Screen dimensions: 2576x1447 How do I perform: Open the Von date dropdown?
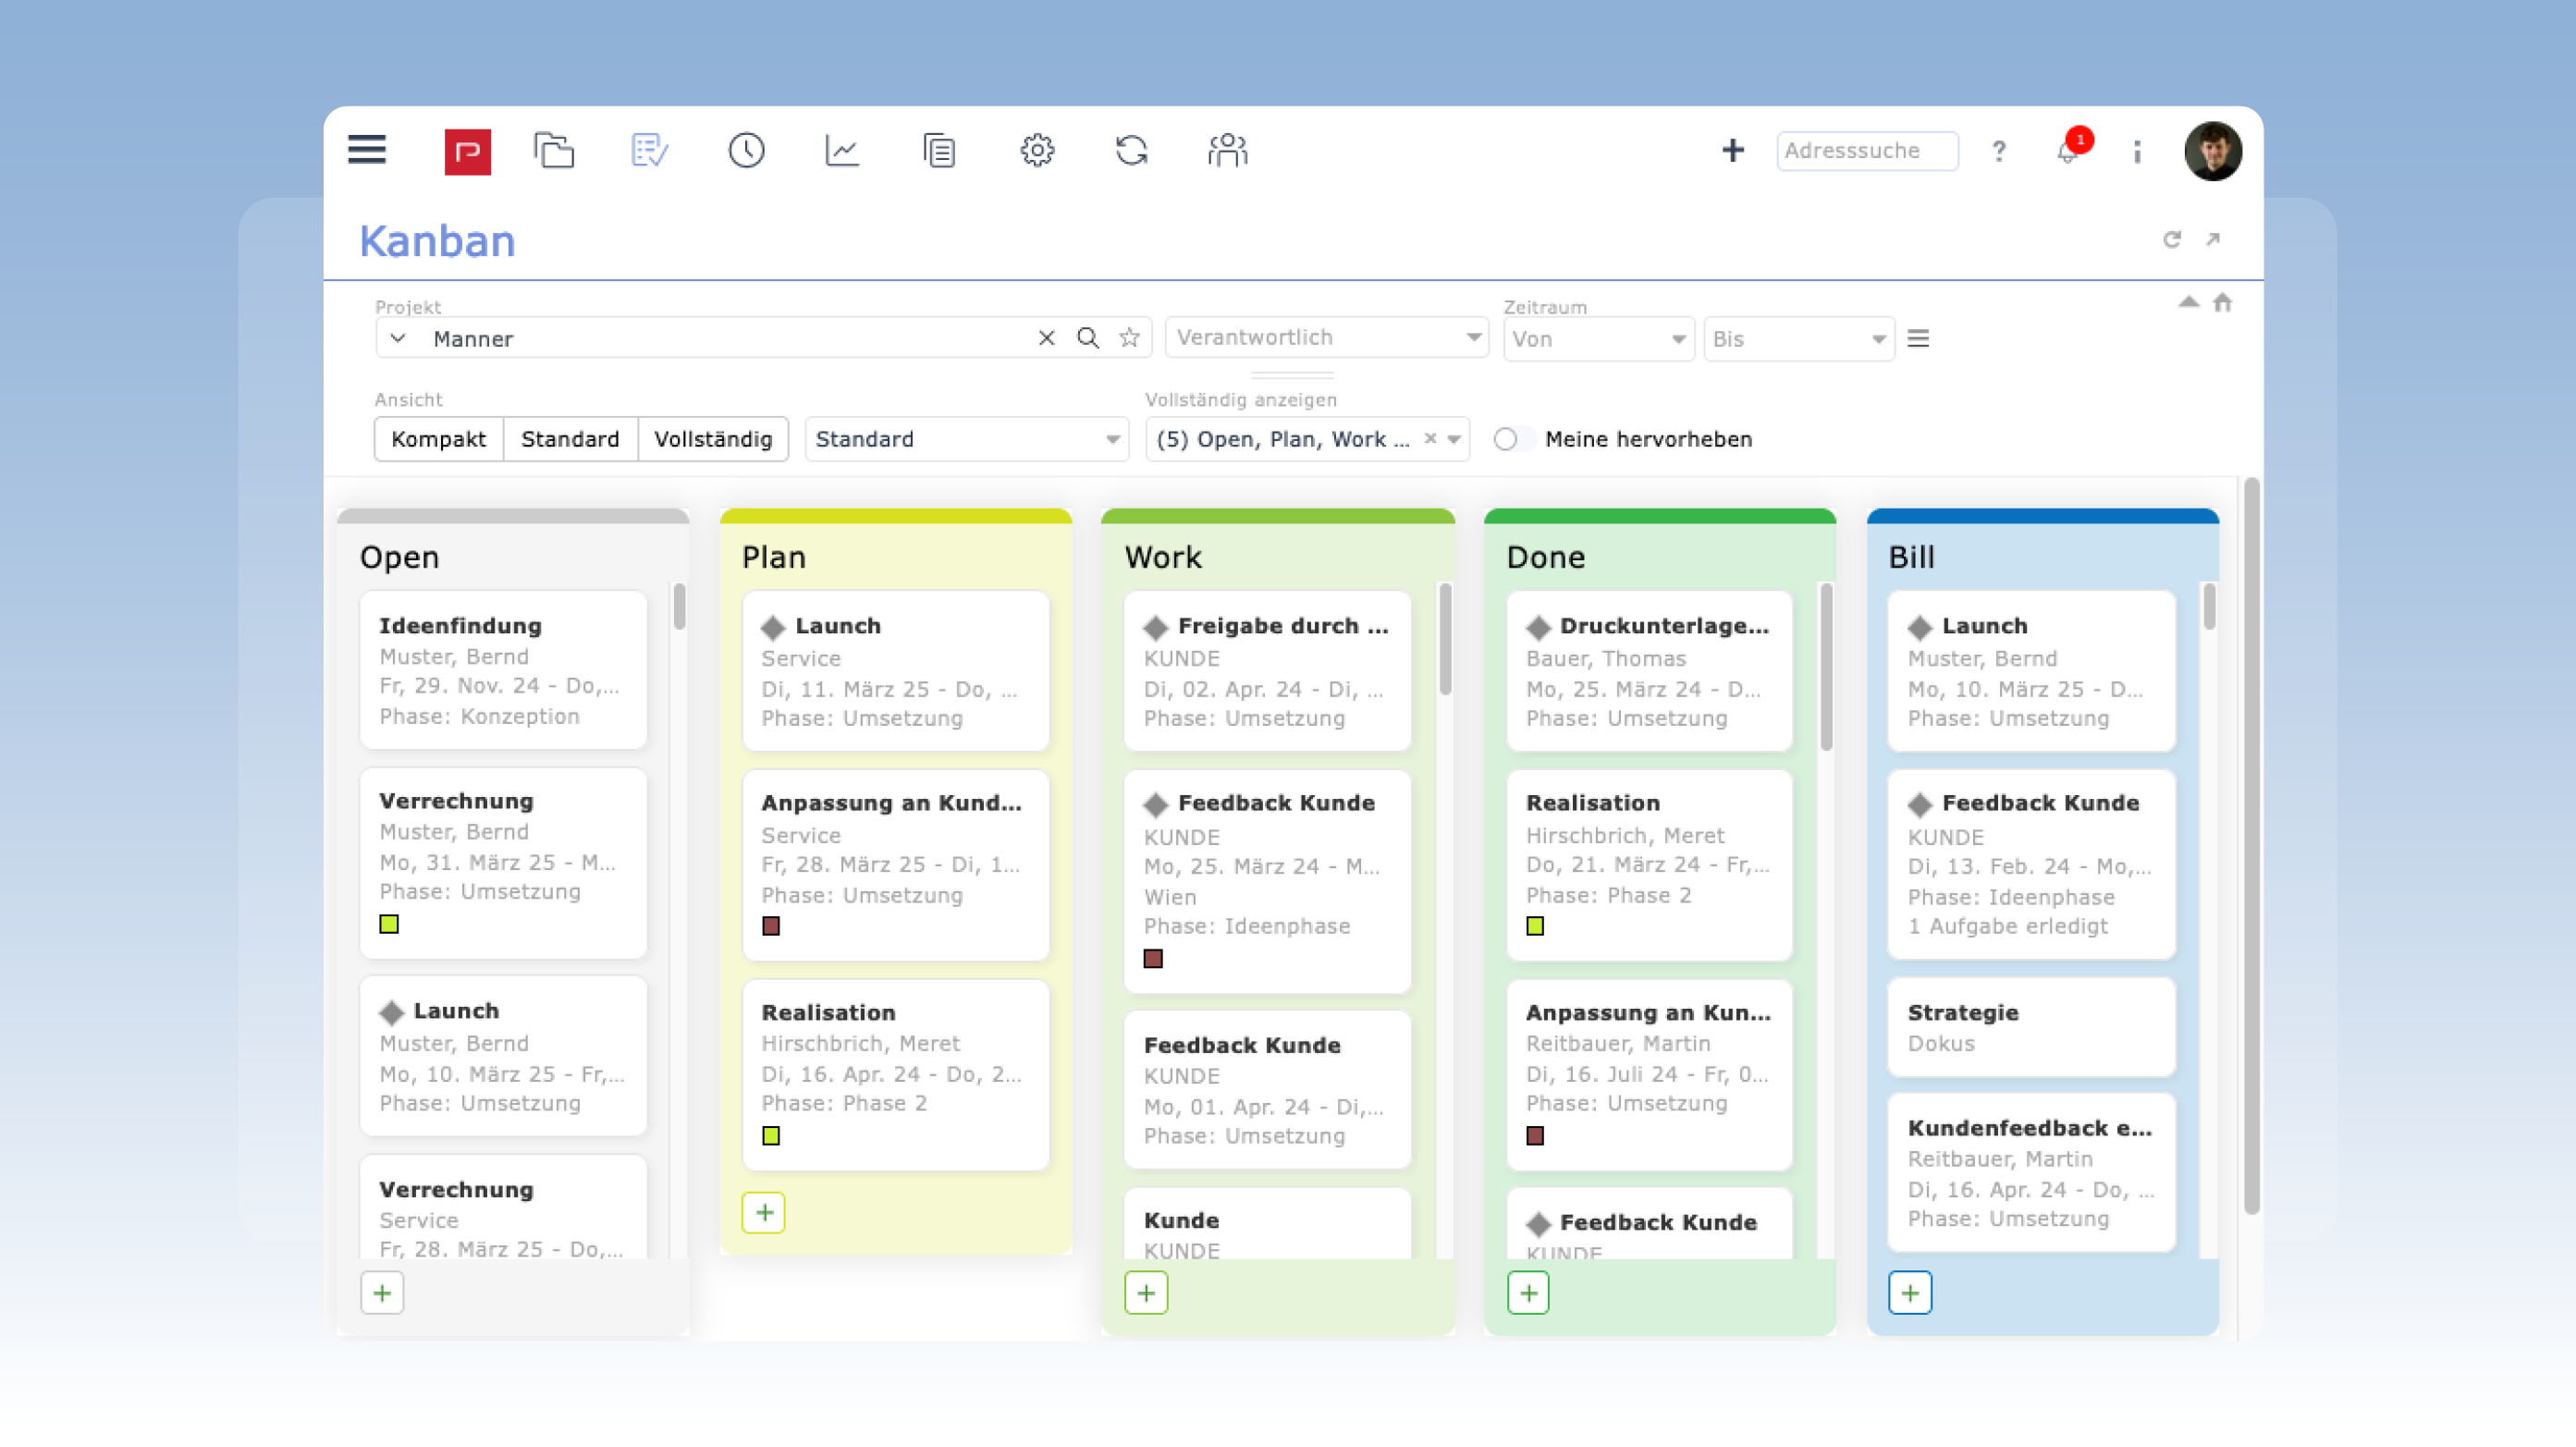[1598, 339]
